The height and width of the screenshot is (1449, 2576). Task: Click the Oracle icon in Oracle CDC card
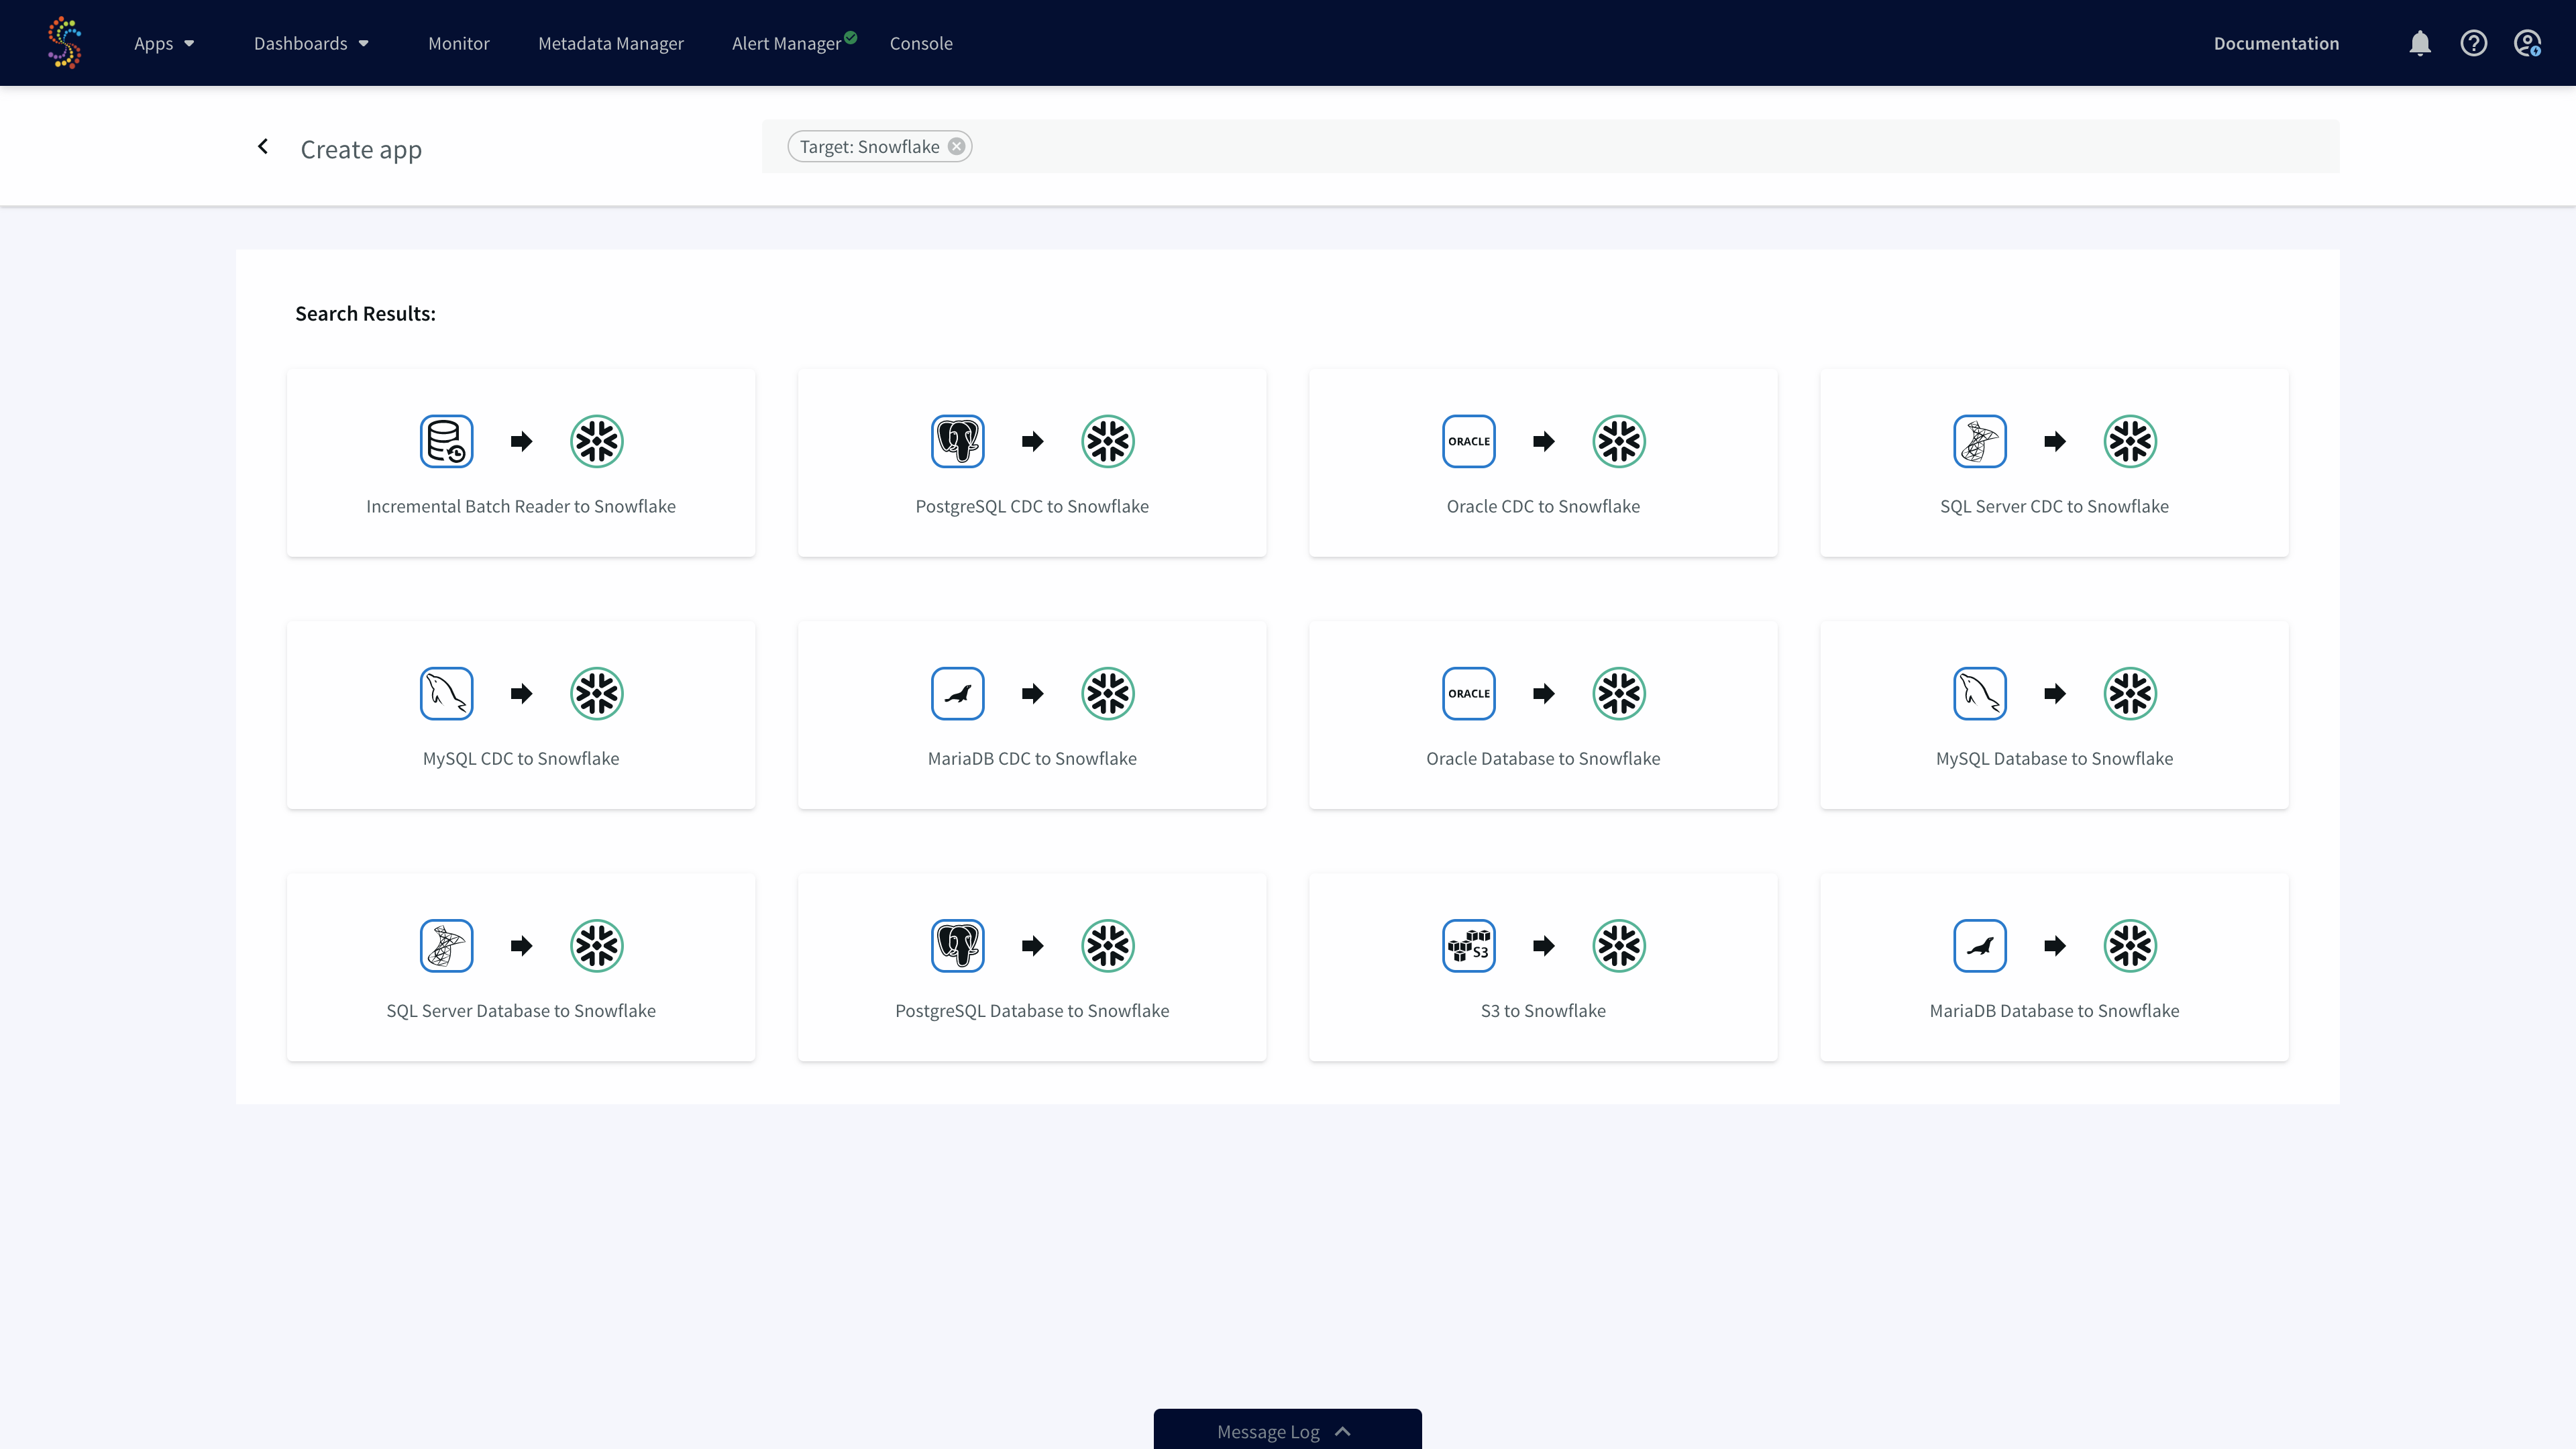coord(1469,441)
